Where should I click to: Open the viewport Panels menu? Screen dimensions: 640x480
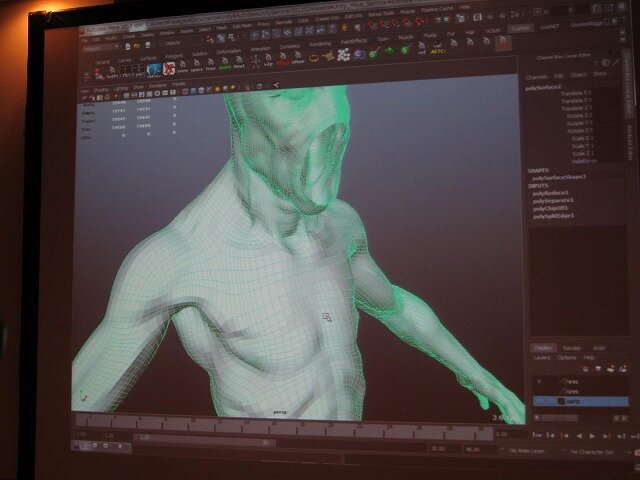178,84
